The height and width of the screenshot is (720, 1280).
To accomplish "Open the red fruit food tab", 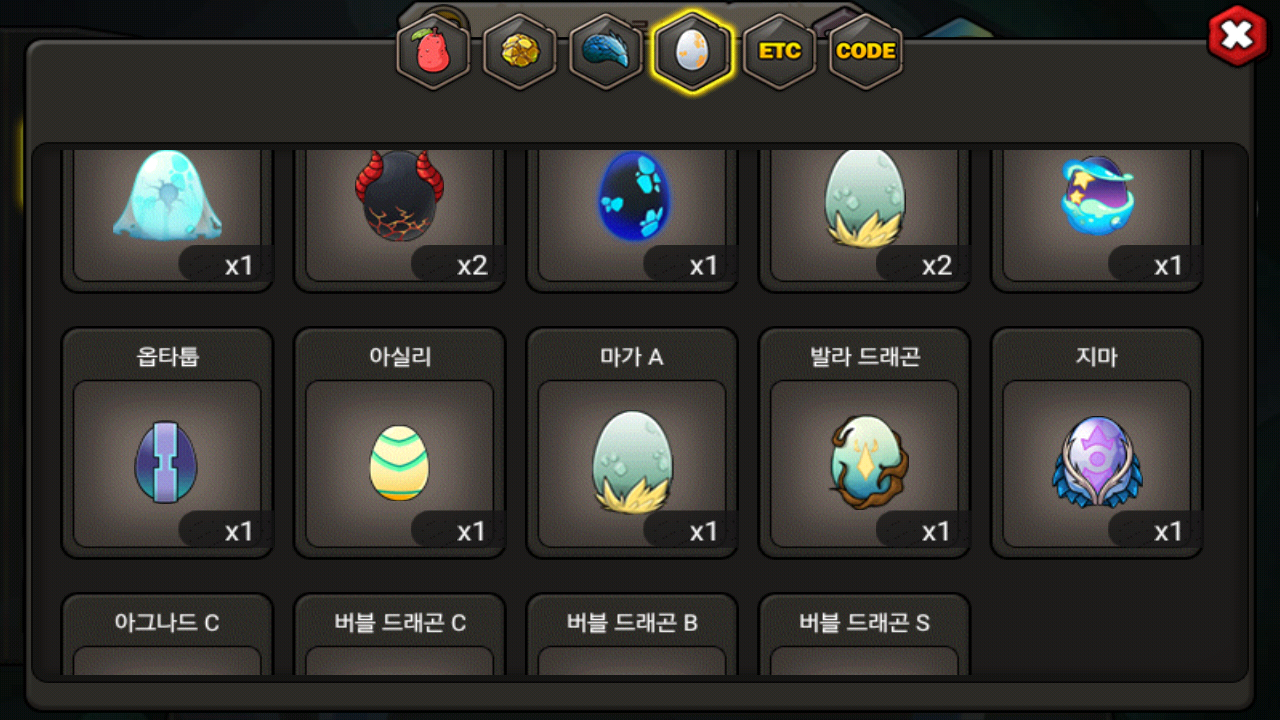I will pos(433,51).
